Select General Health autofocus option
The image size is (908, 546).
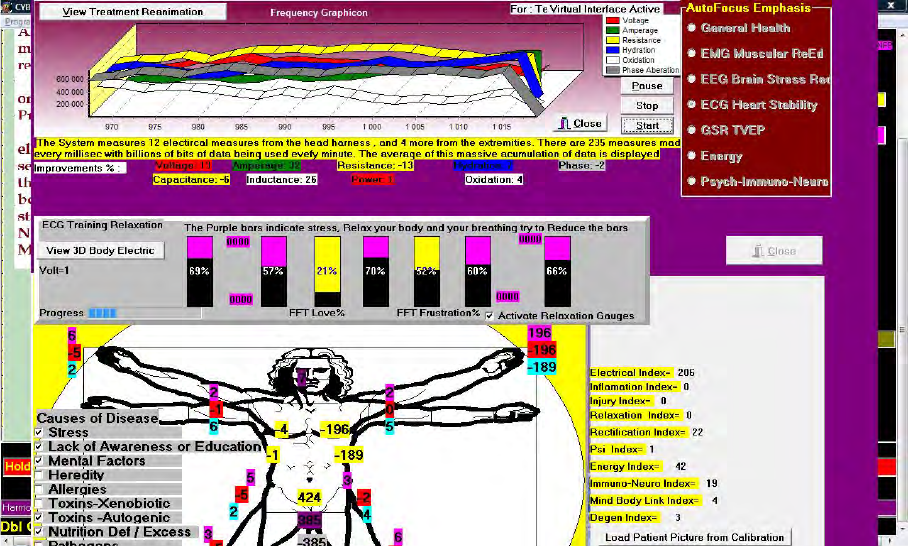coord(739,28)
